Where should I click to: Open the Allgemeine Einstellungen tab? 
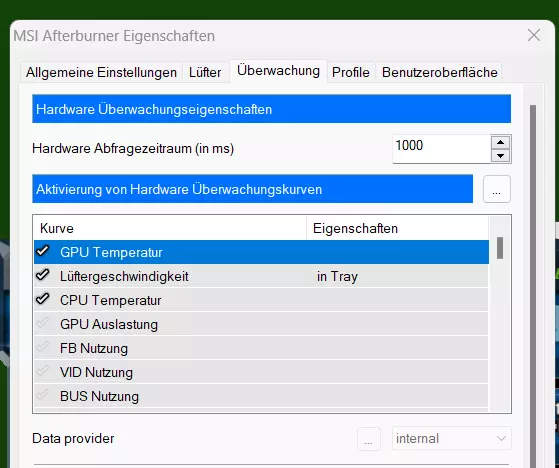101,72
